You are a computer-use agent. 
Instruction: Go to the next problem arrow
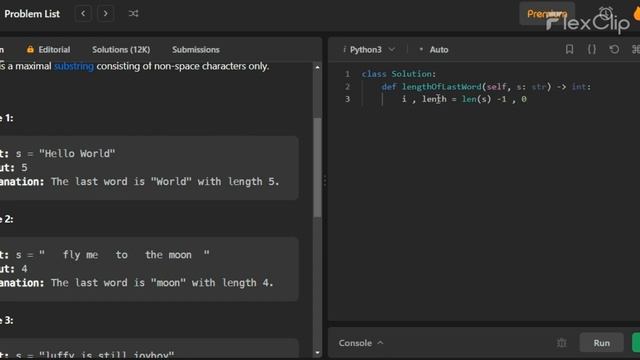106,13
